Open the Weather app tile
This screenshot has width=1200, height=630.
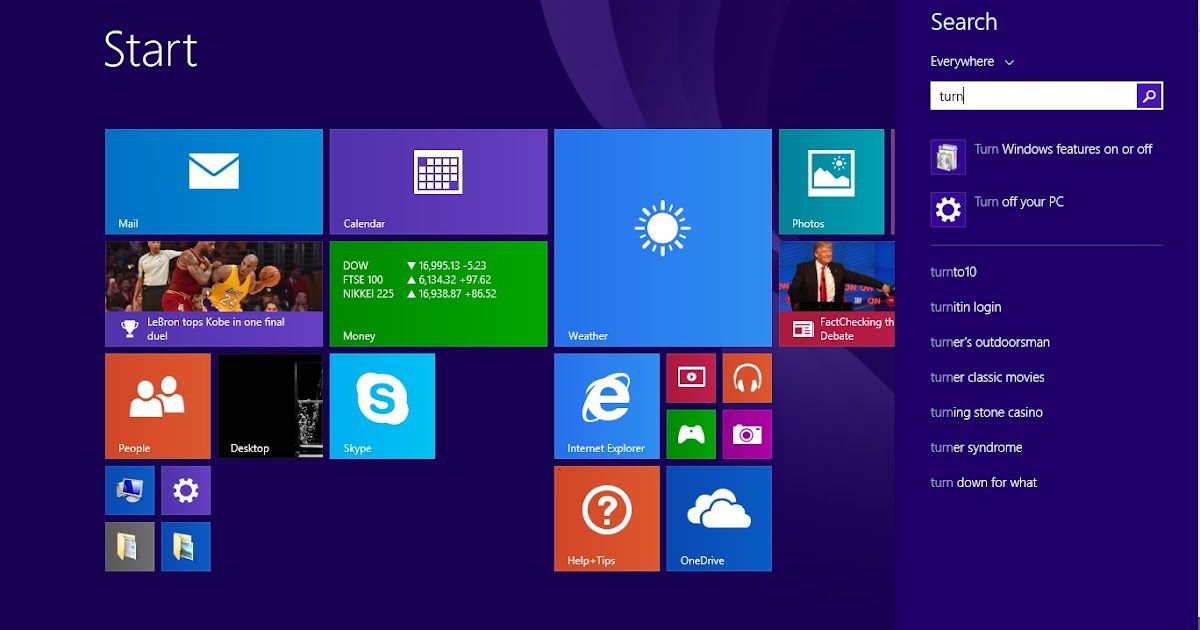[x=662, y=237]
